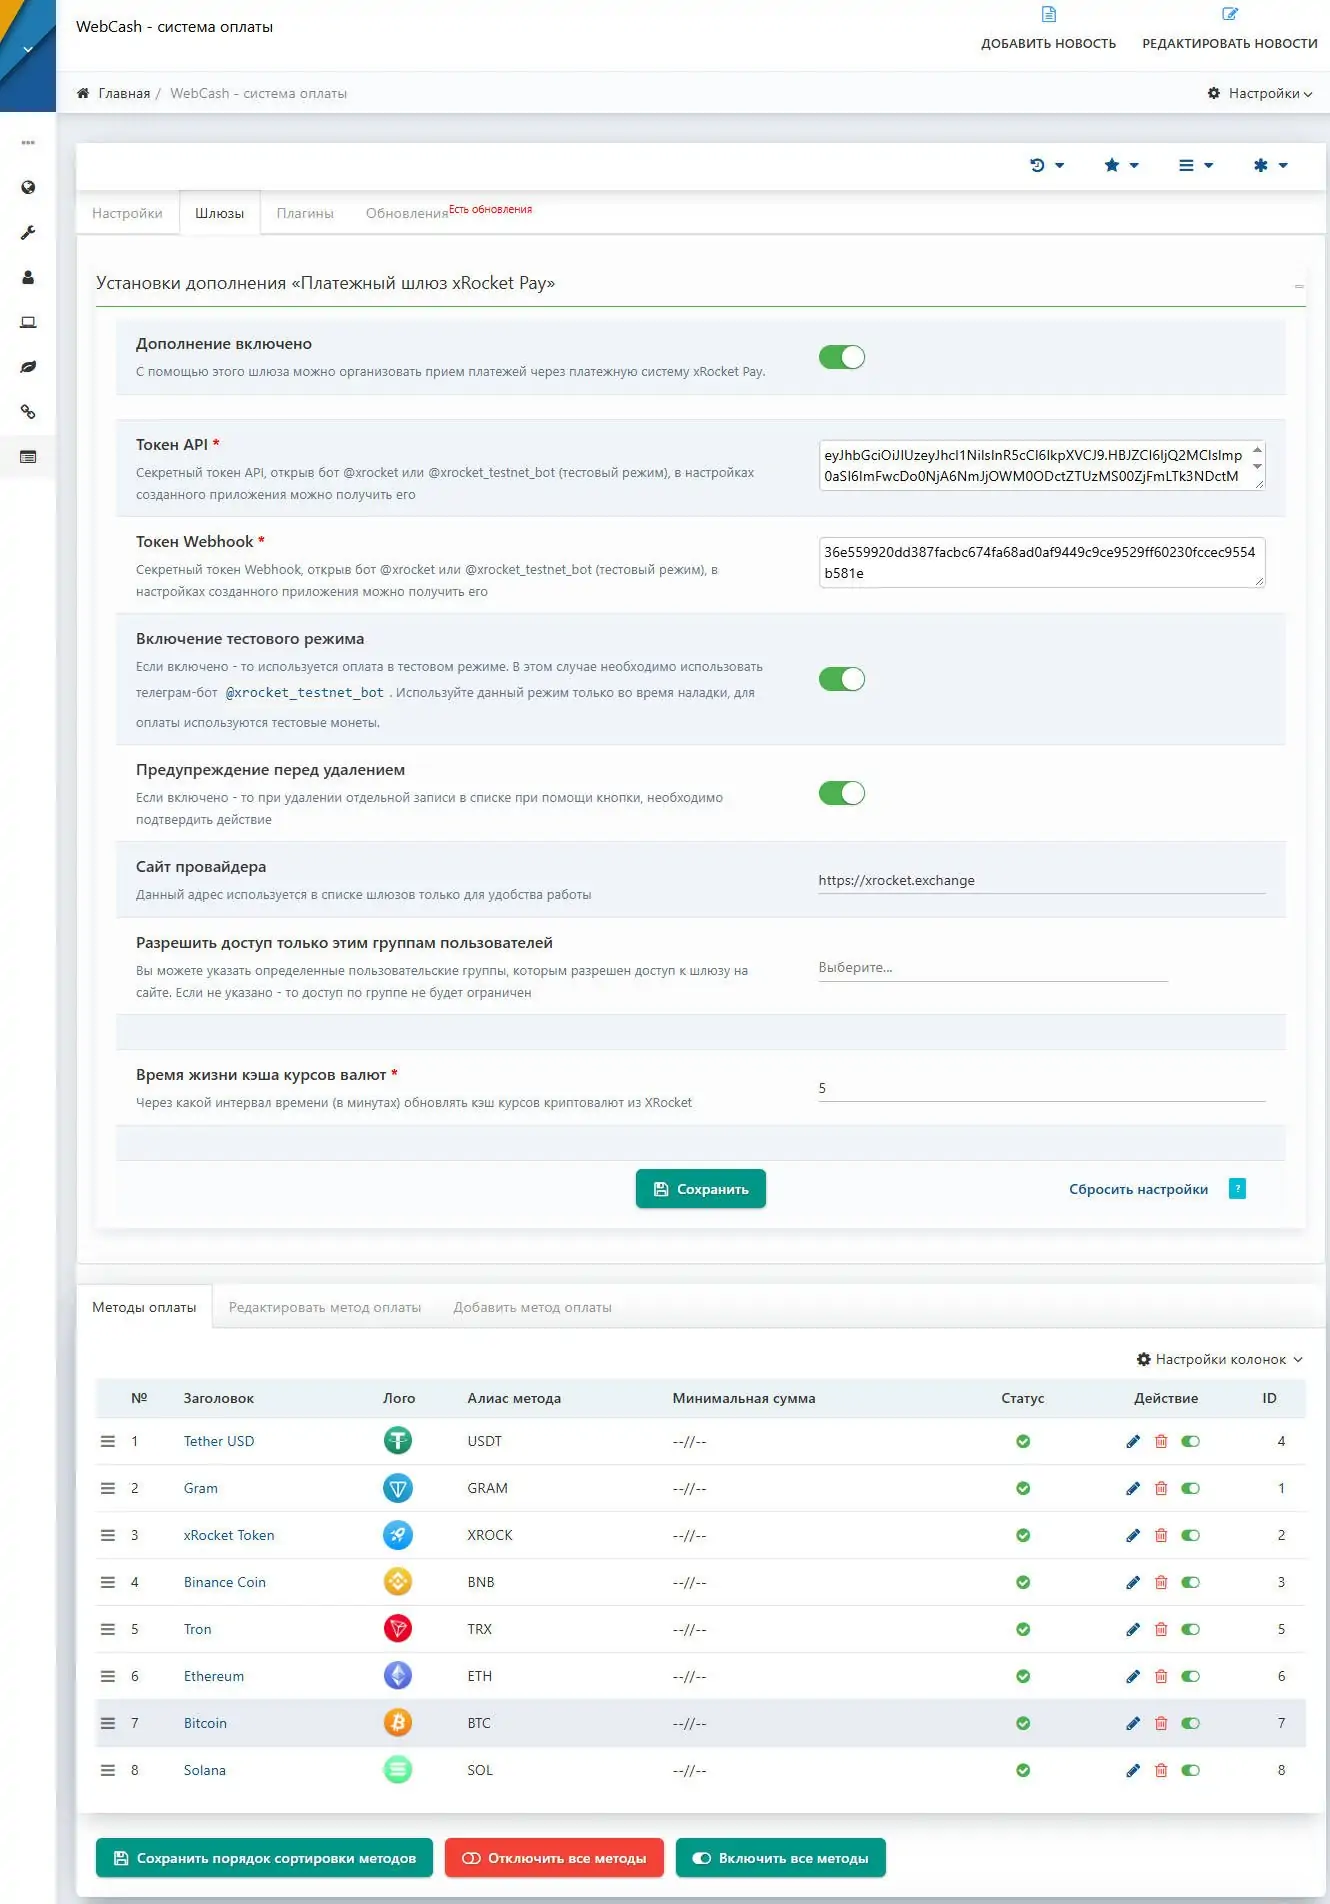Click the 'Сбросить настройки' link
1330x1904 pixels.
[x=1138, y=1189]
